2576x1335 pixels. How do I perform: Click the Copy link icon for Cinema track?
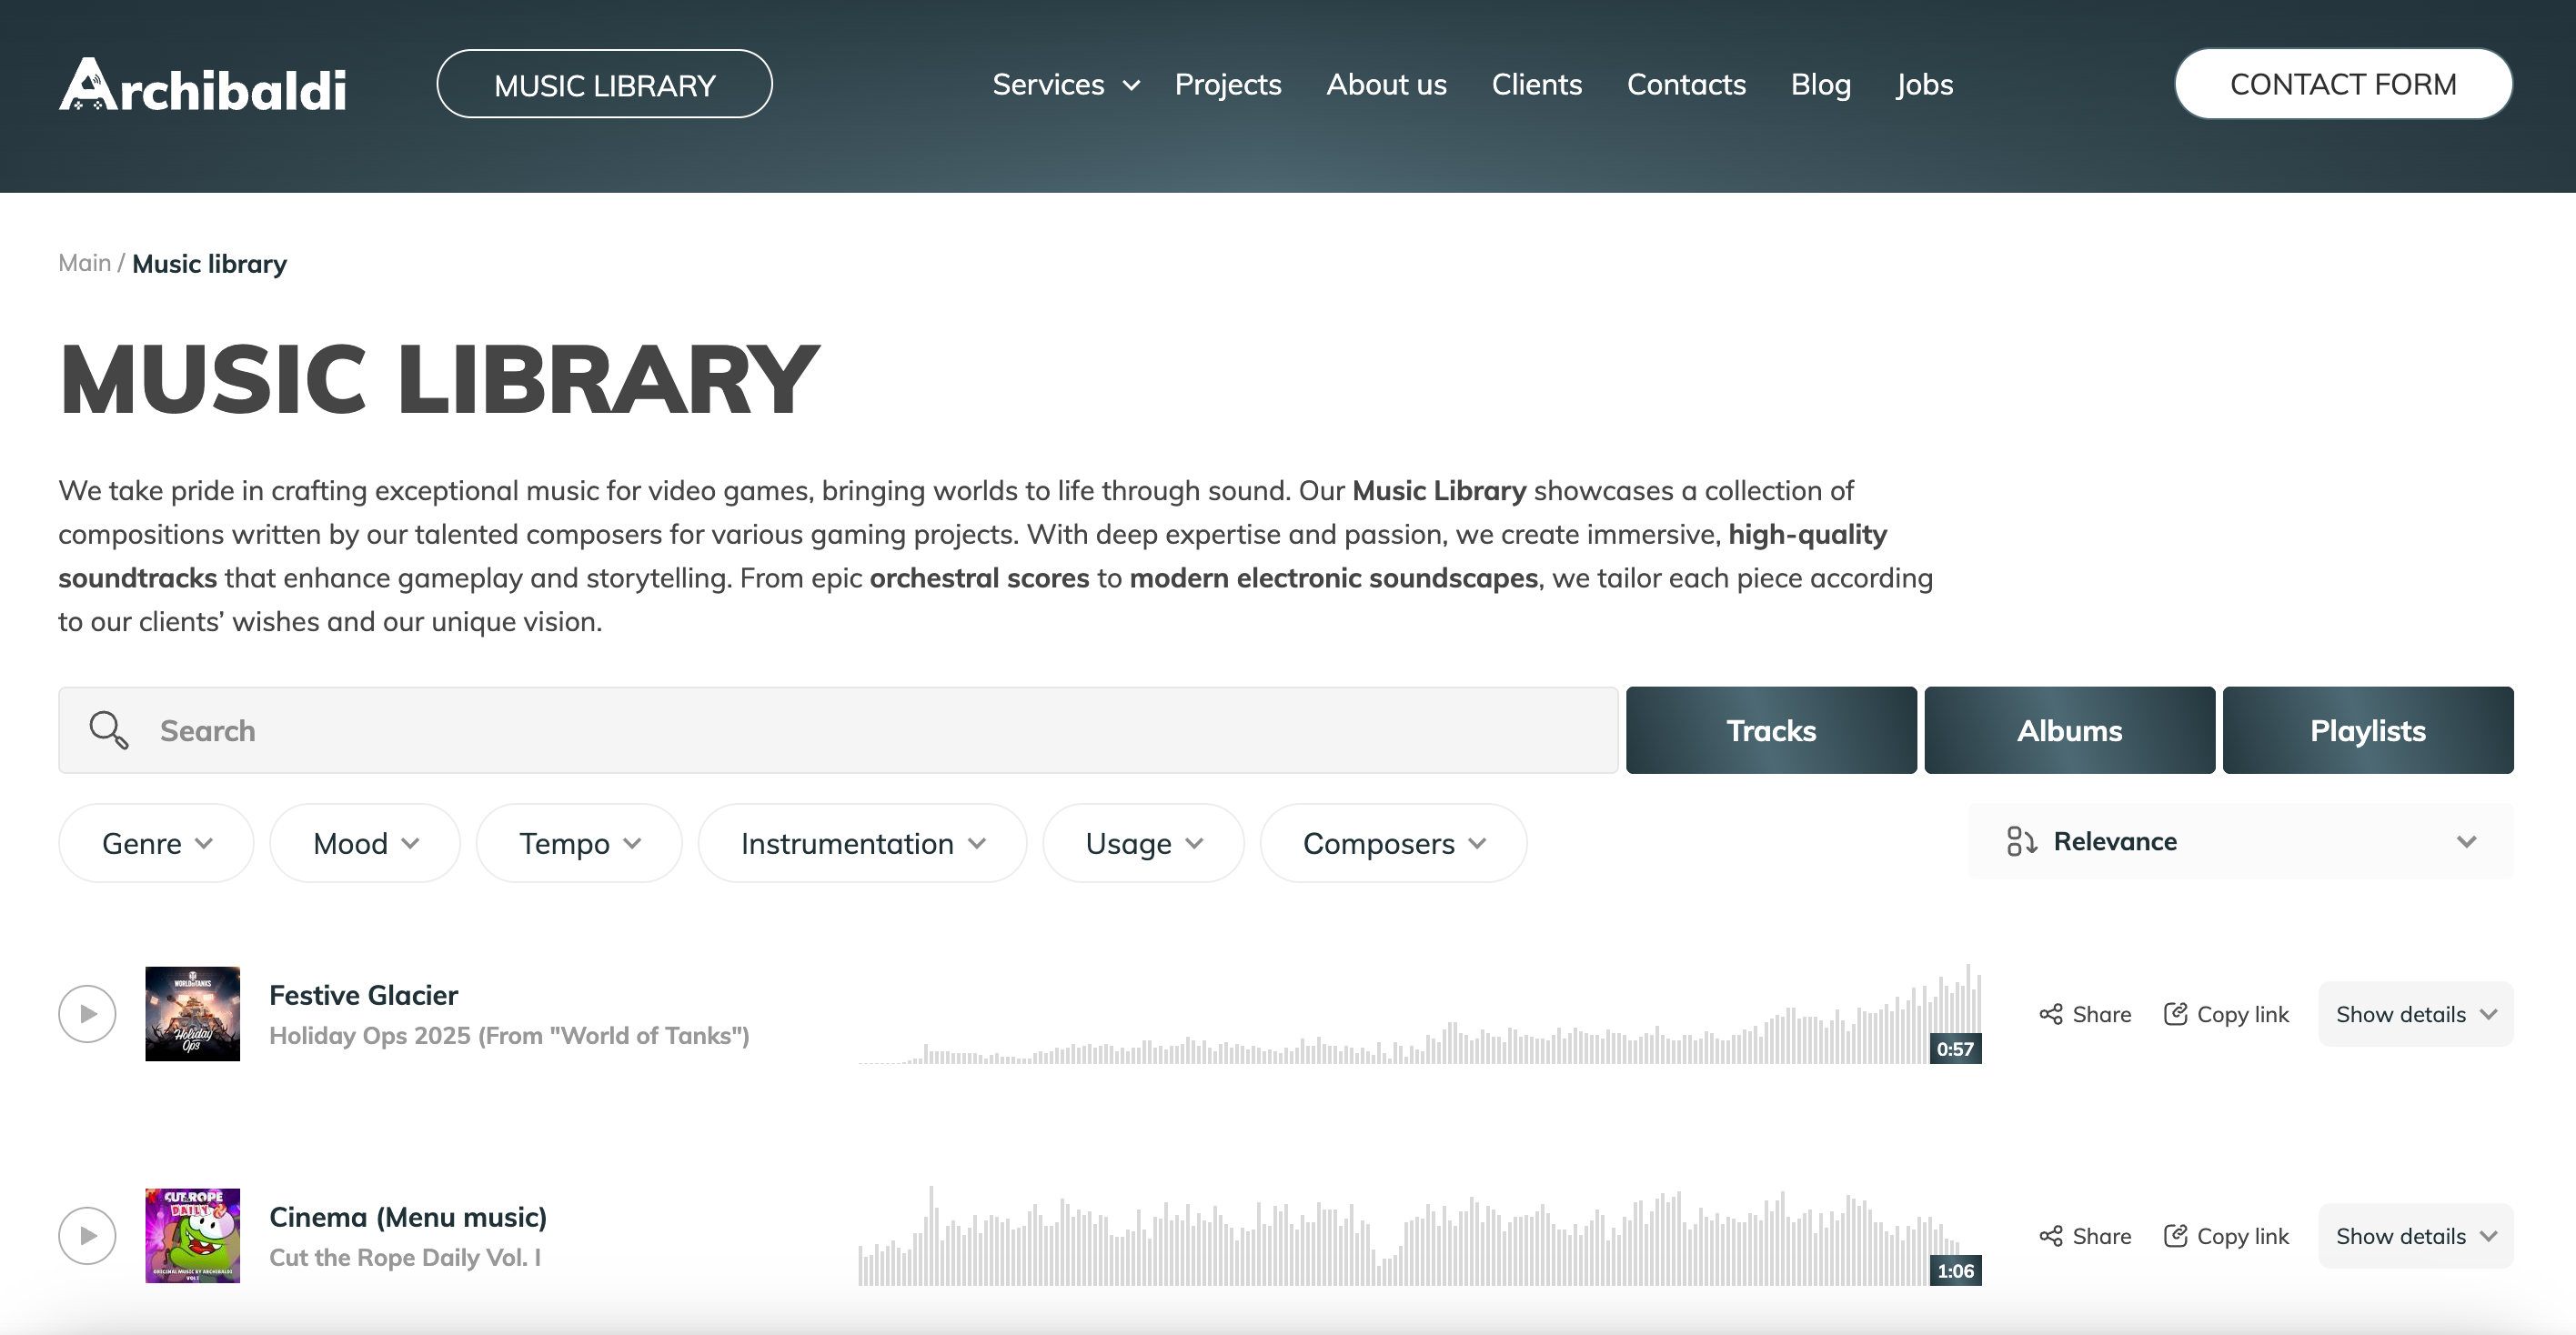pos(2175,1236)
